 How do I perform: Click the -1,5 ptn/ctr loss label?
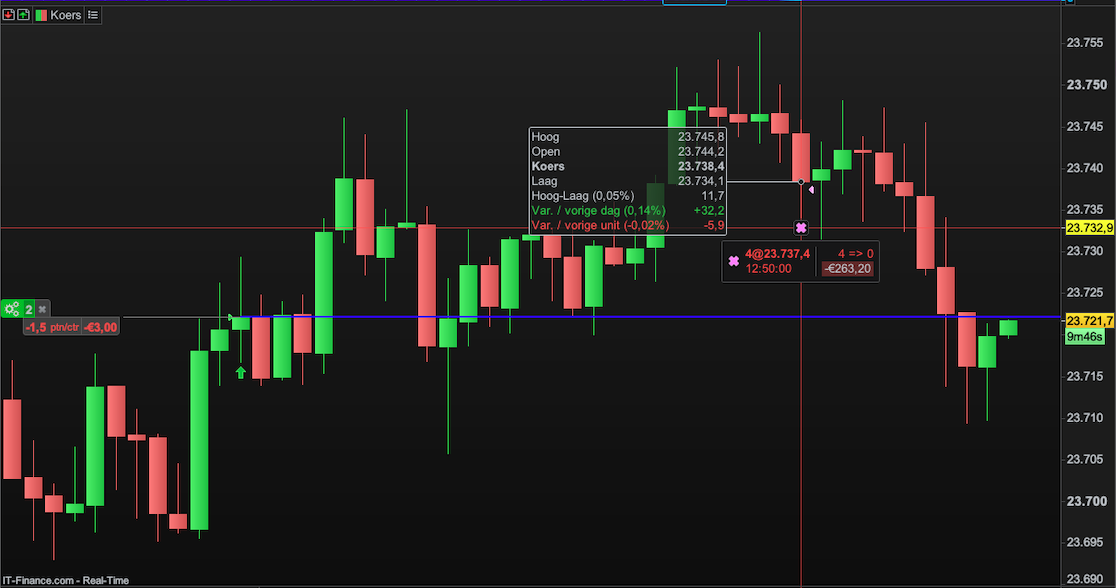[x=53, y=327]
